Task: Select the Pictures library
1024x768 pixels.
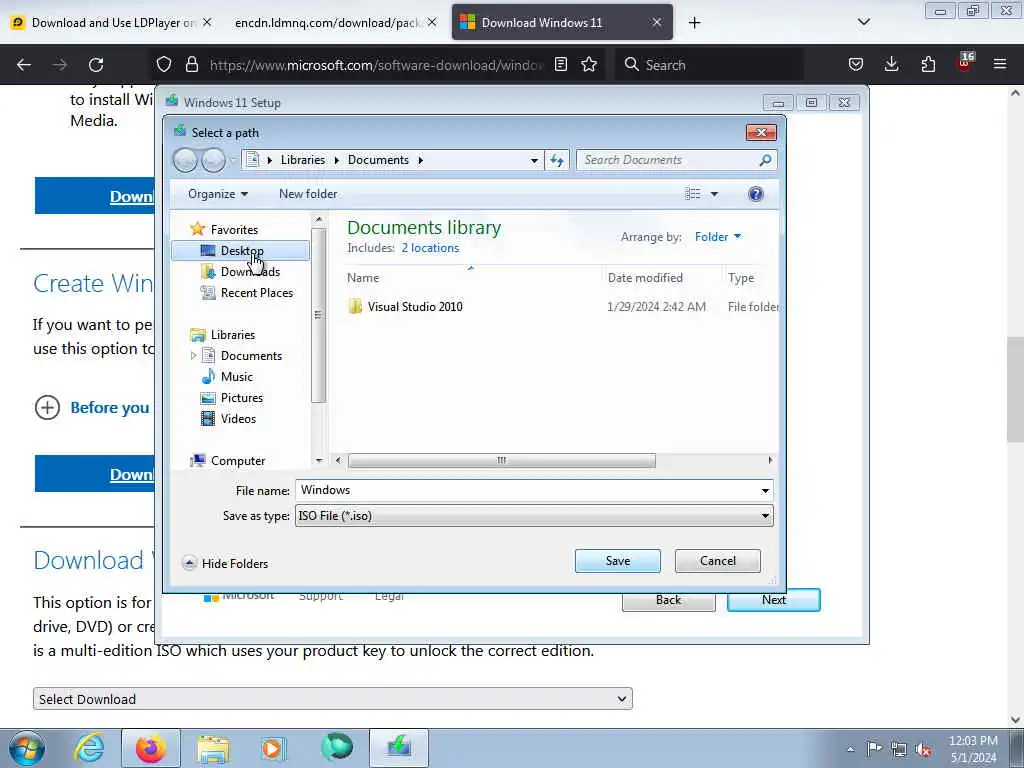Action: (x=232, y=398)
